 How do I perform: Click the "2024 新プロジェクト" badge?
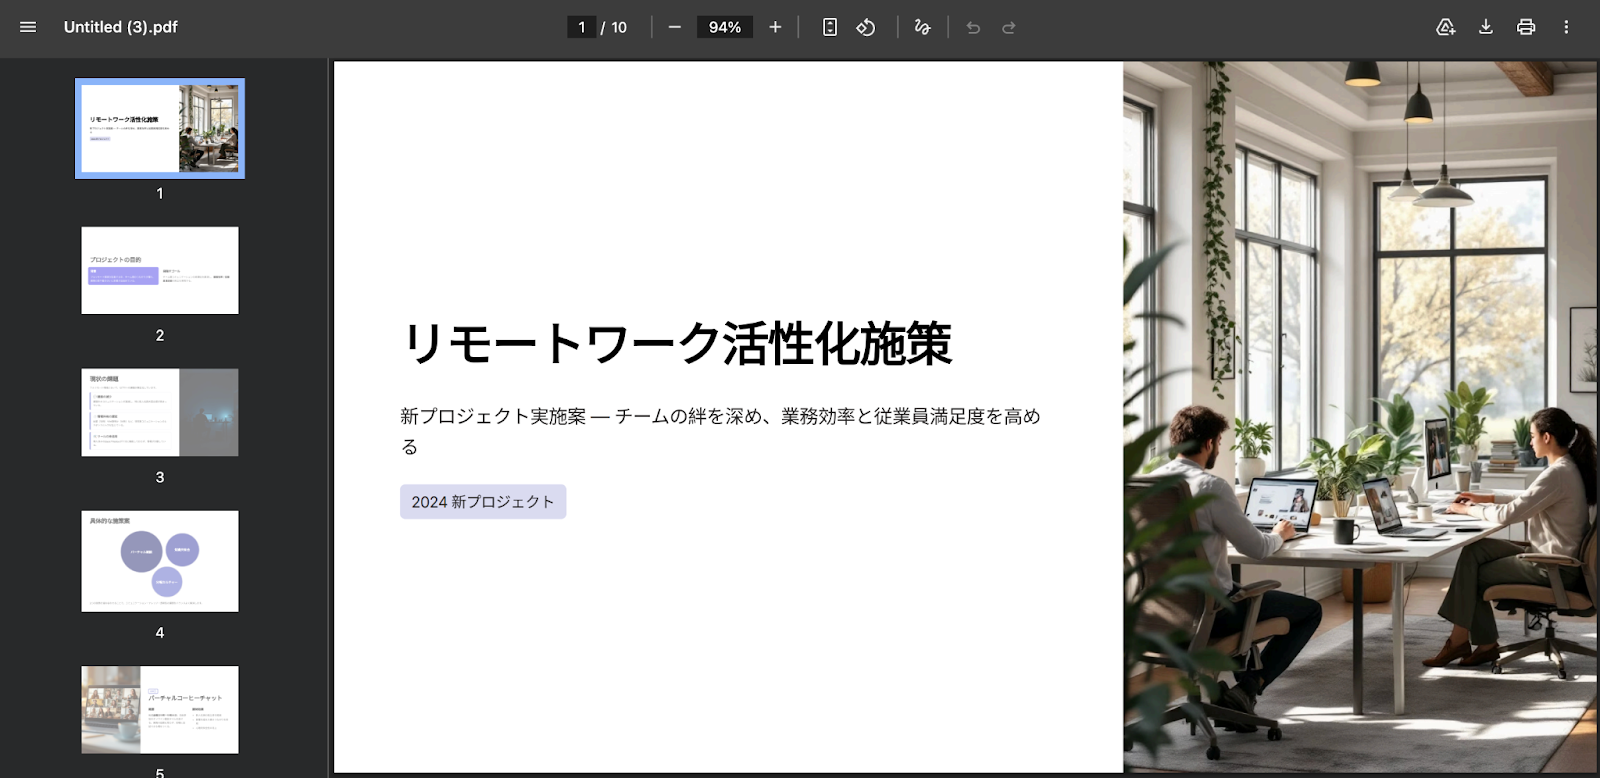(483, 502)
